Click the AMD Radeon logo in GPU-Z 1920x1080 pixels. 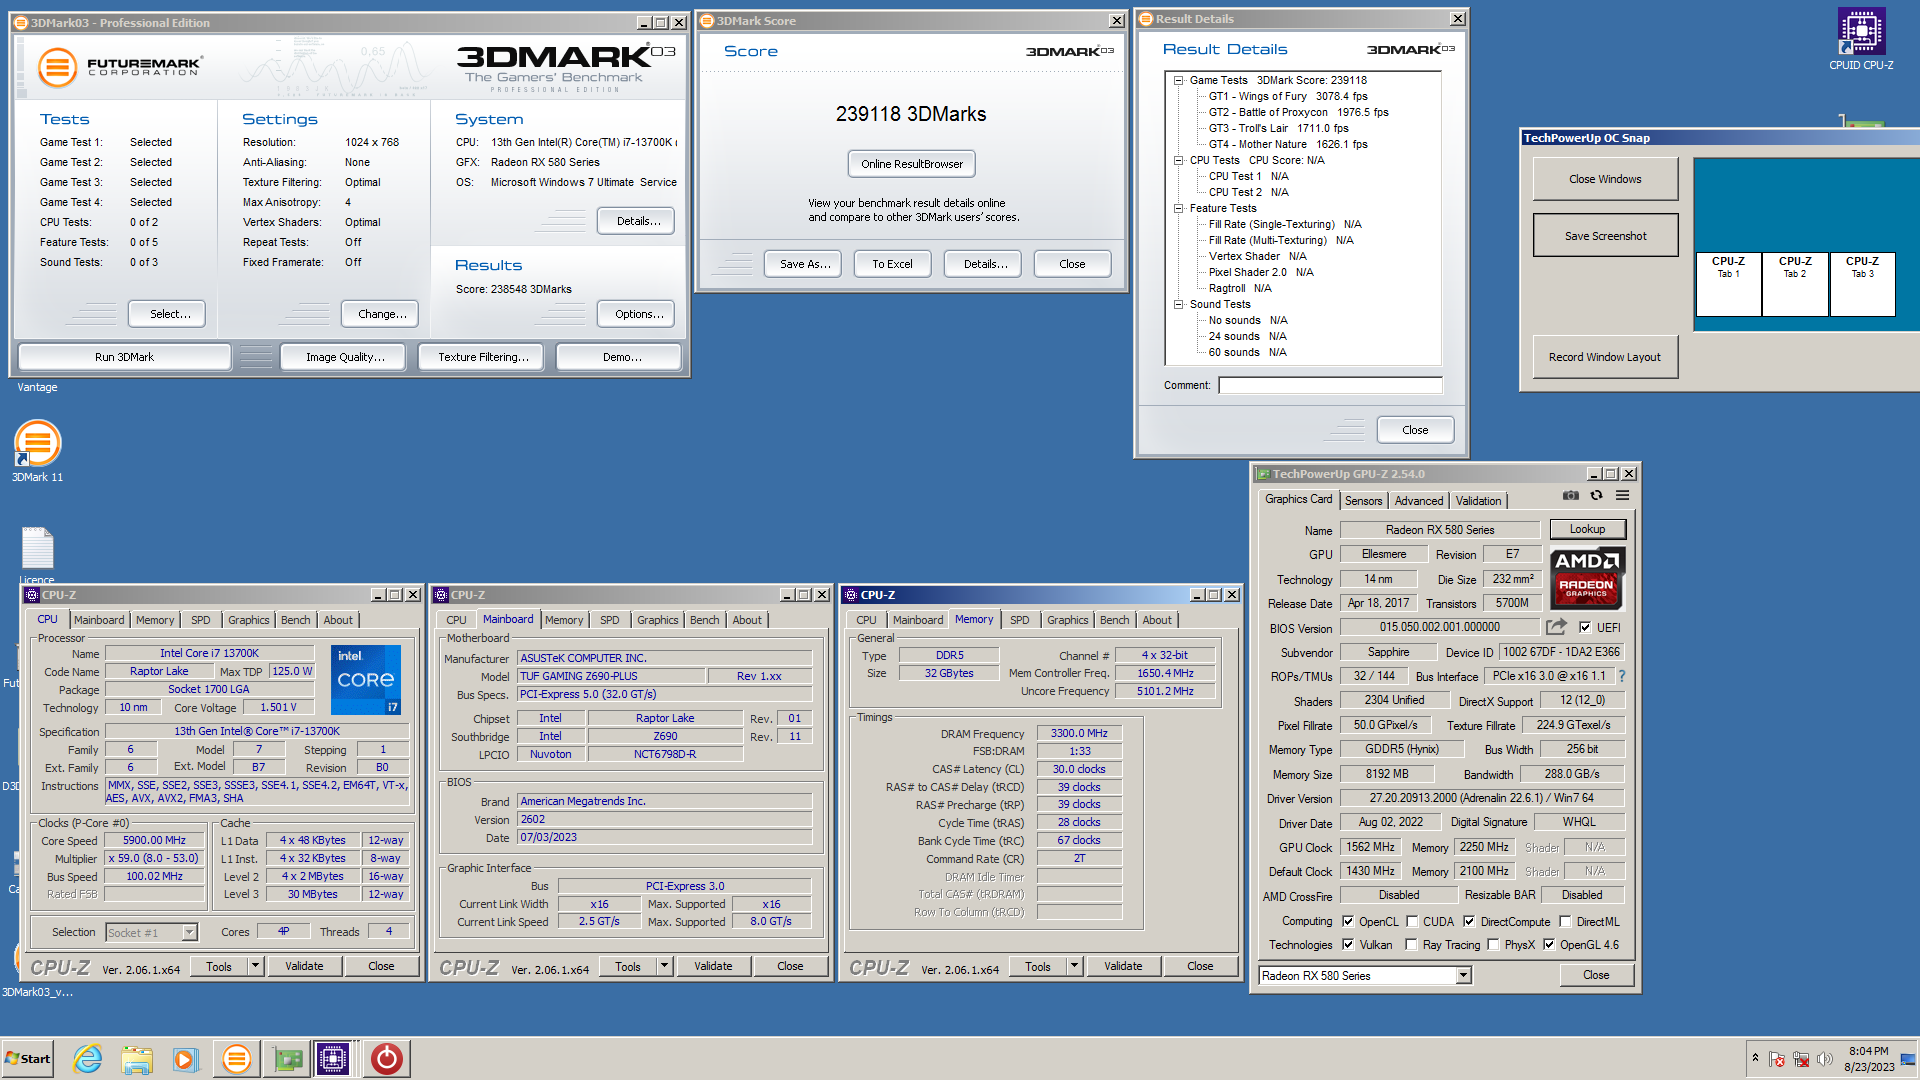[x=1587, y=579]
